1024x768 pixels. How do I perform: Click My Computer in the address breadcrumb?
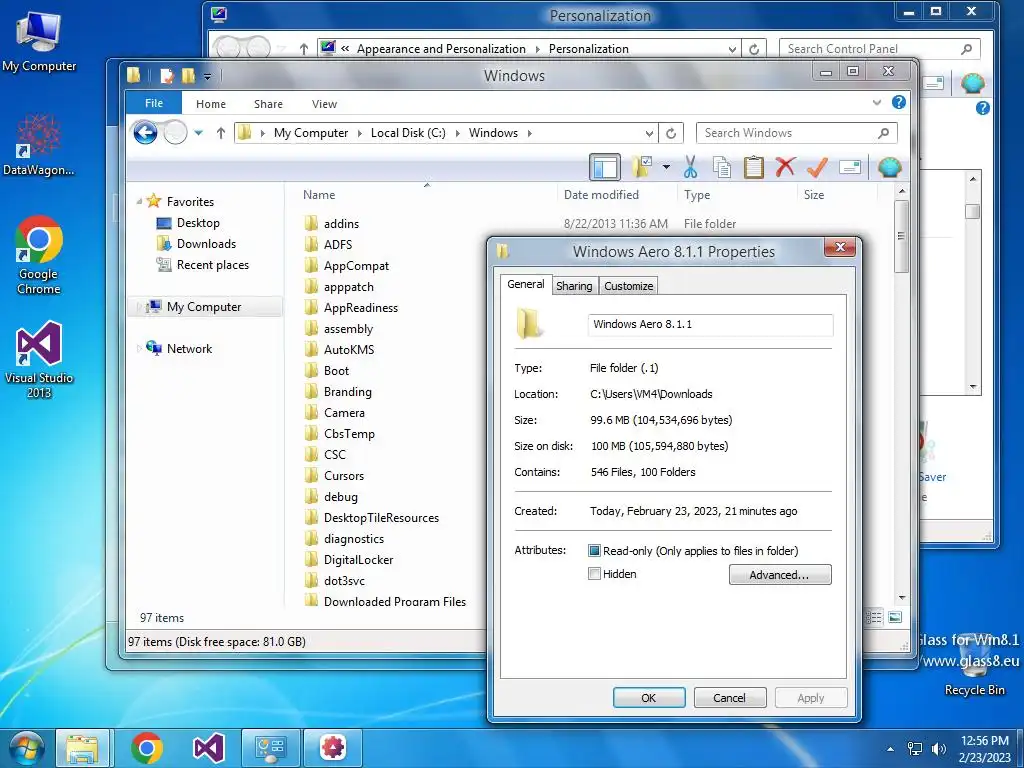tap(311, 133)
